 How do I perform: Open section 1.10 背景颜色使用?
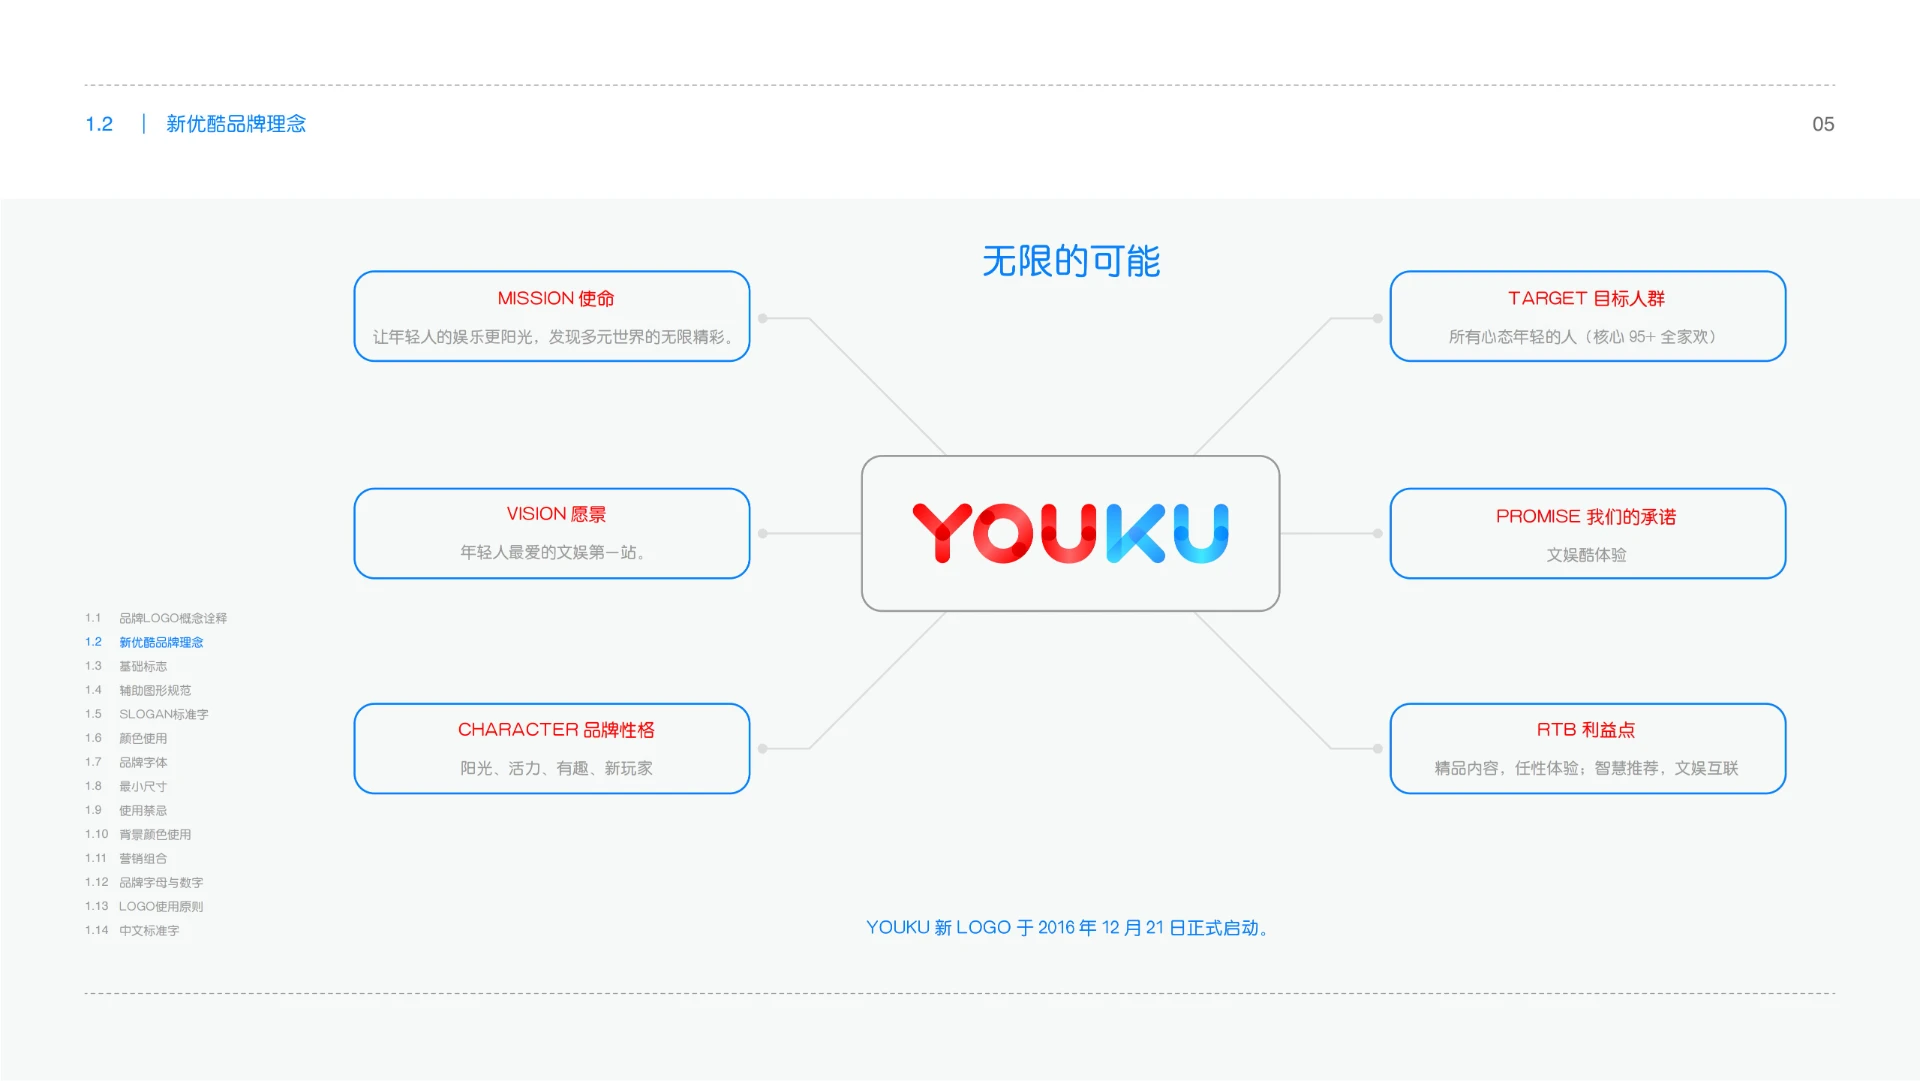point(154,834)
